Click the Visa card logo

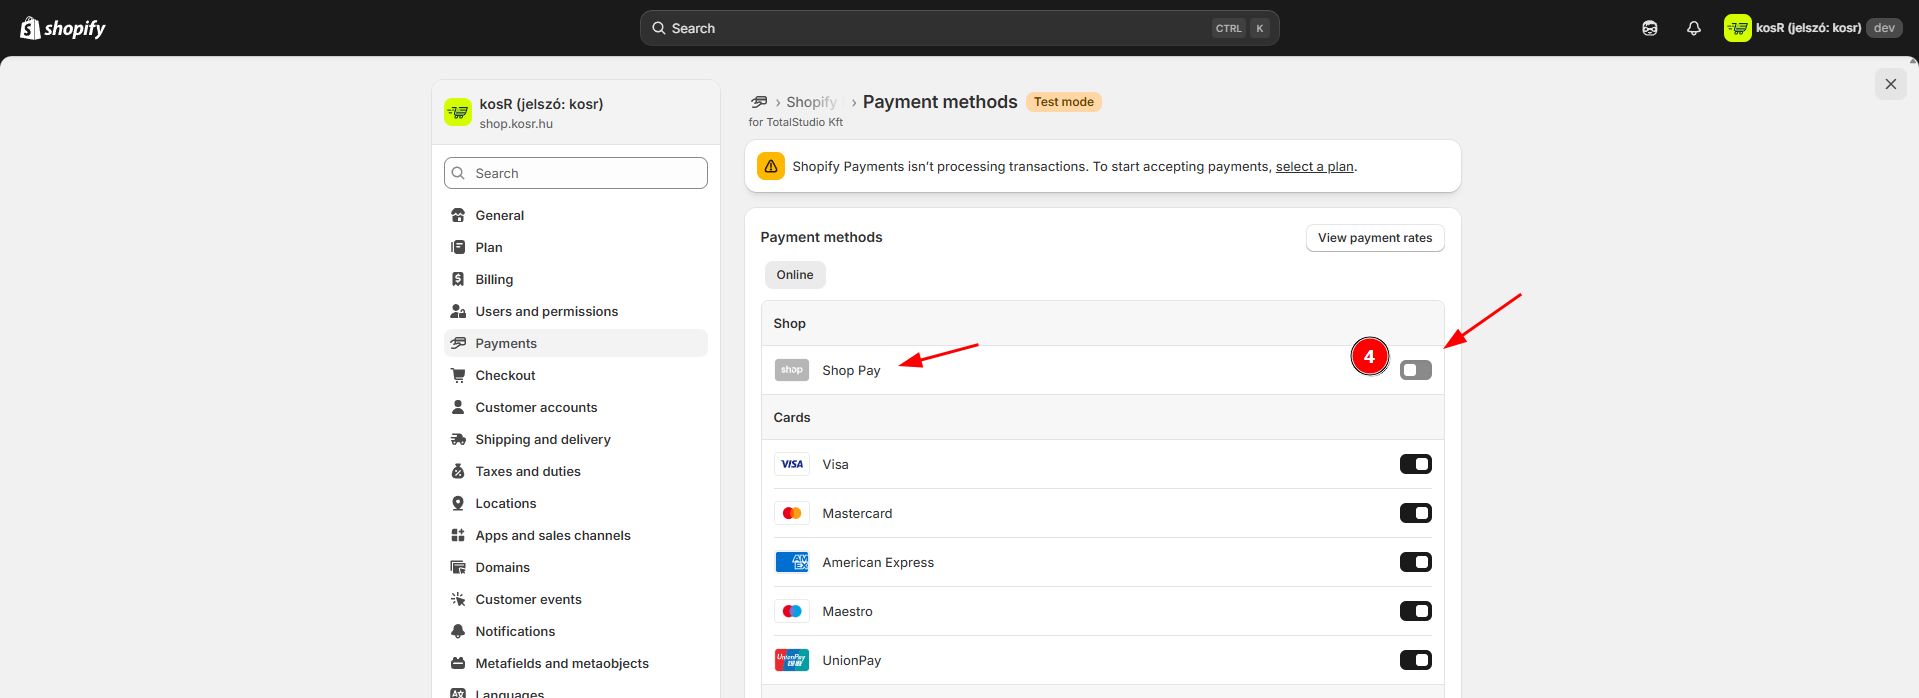[x=791, y=464]
